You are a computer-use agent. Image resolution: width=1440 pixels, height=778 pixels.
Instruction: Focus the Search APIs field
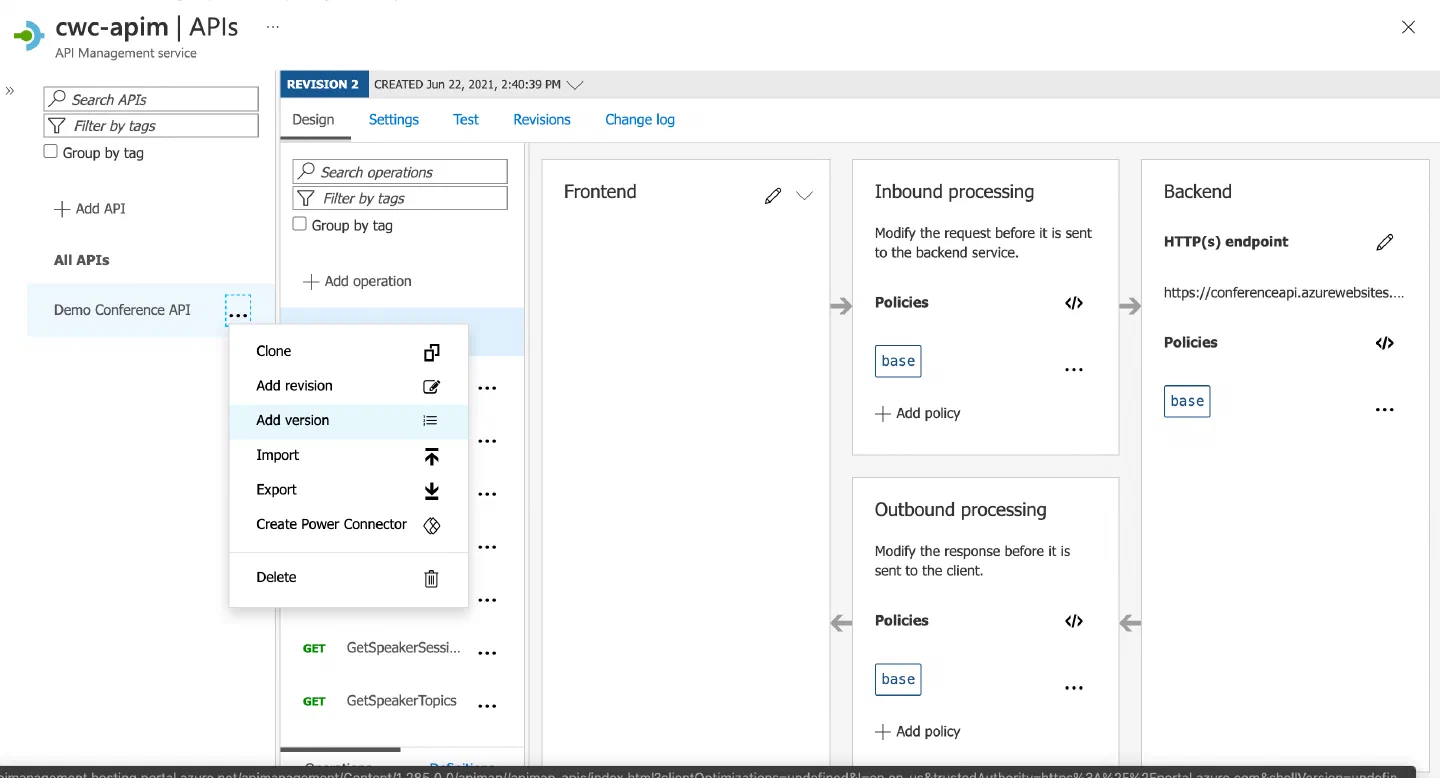point(151,99)
